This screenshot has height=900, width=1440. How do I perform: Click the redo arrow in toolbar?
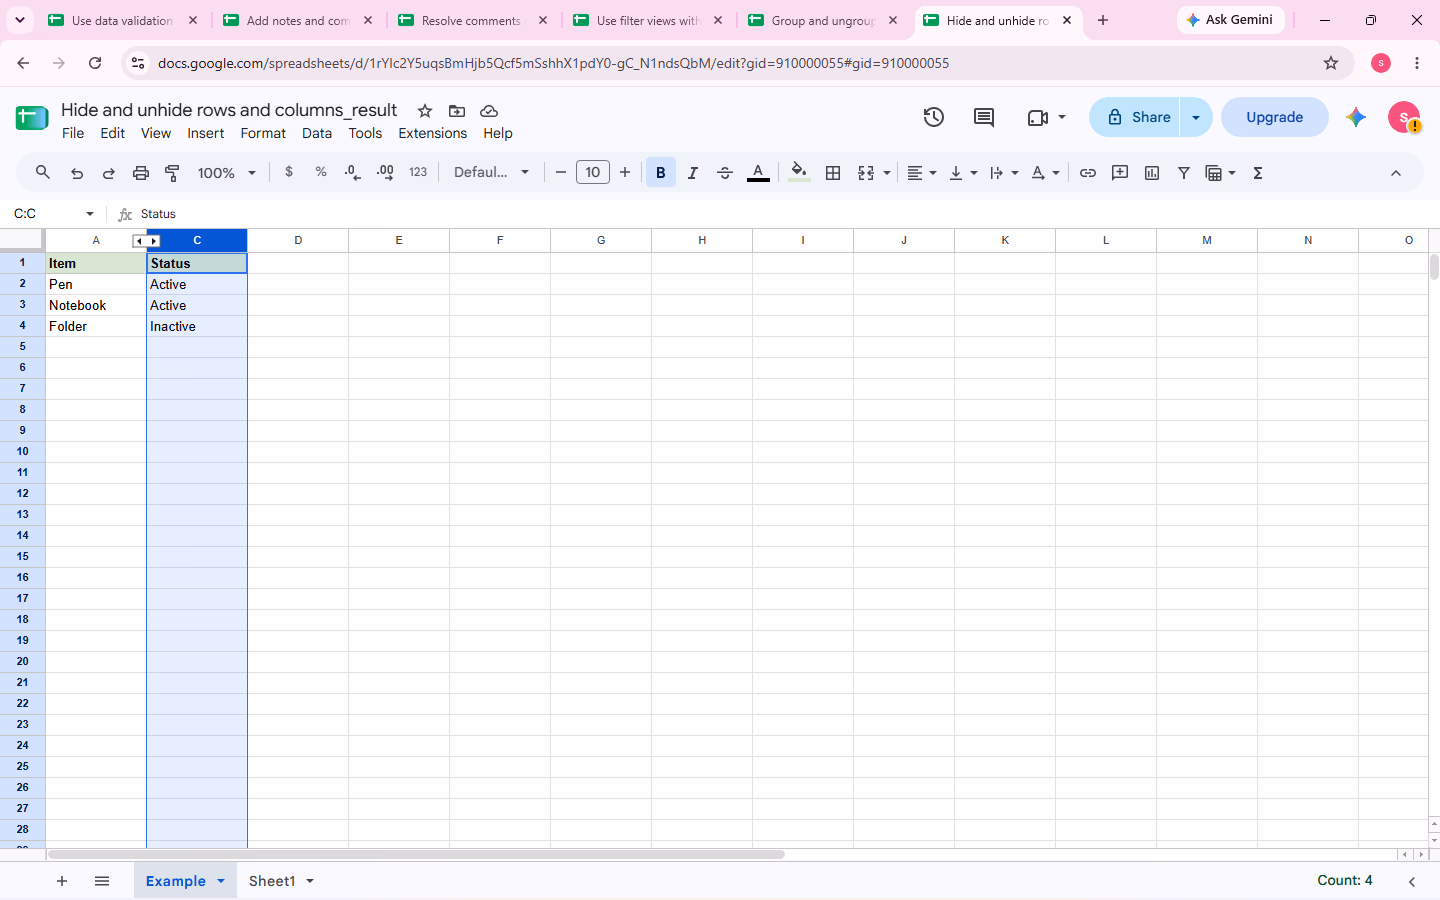[x=109, y=173]
